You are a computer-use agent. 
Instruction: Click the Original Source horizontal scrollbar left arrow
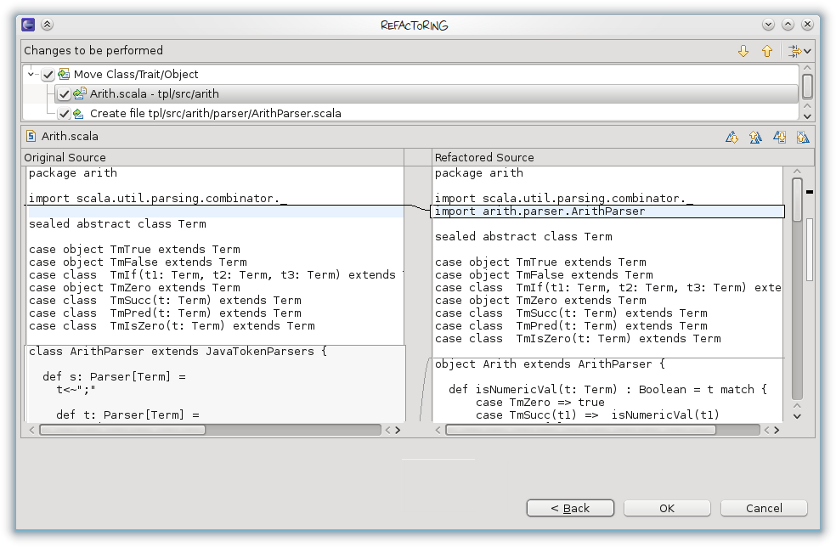pos(32,430)
